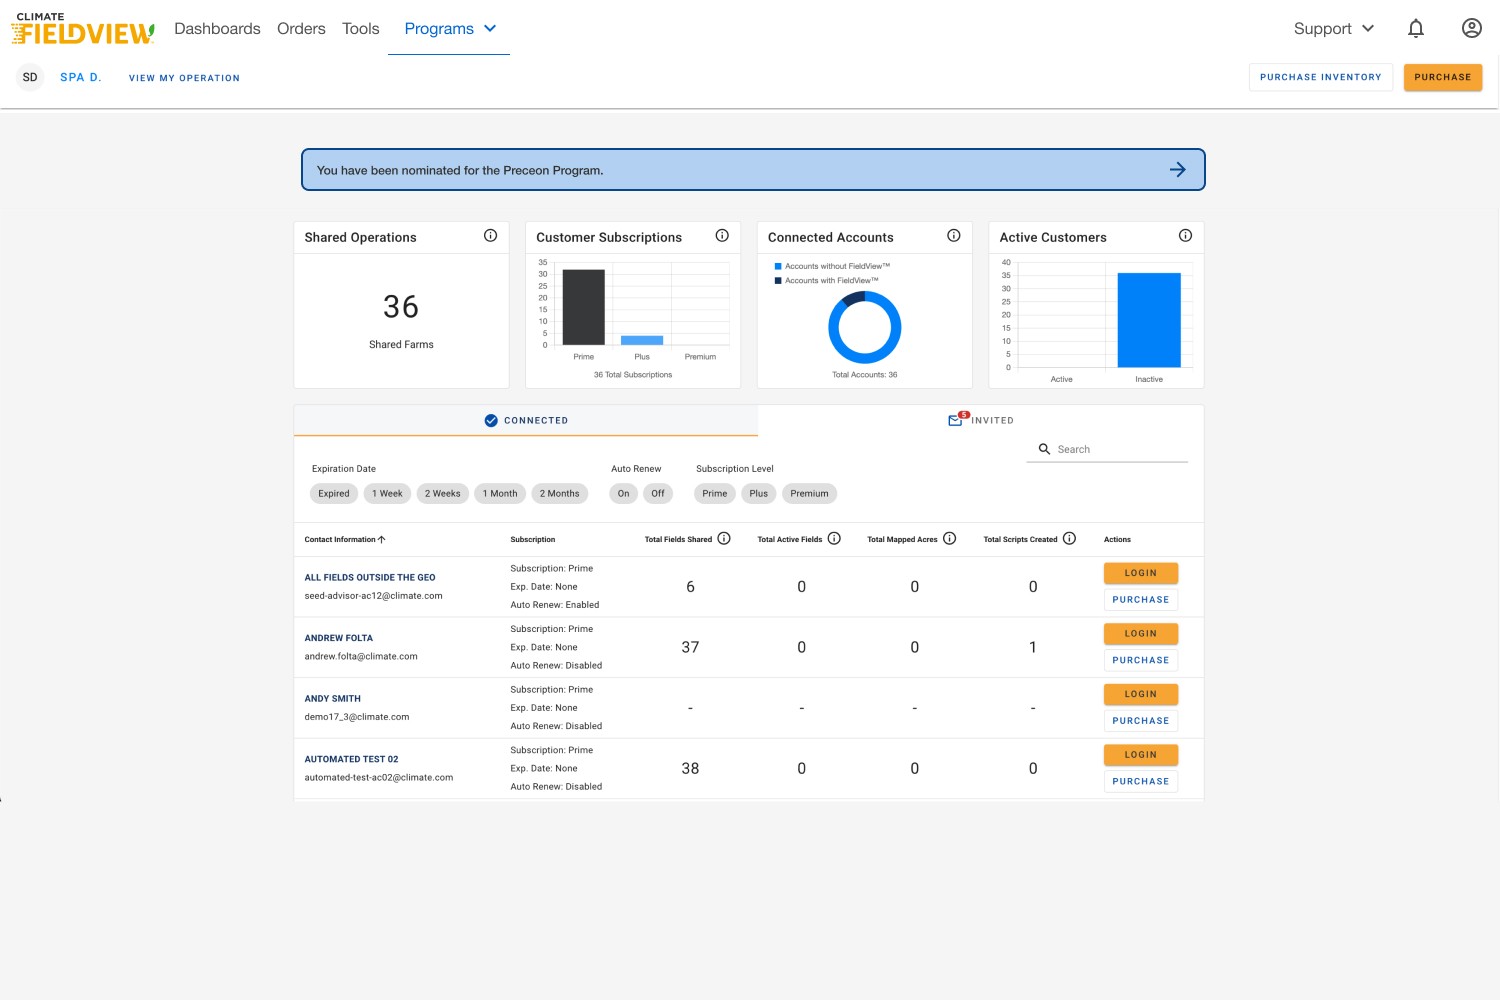Viewport: 1500px width, 1000px height.
Task: Click the Search input field
Action: 1107,449
